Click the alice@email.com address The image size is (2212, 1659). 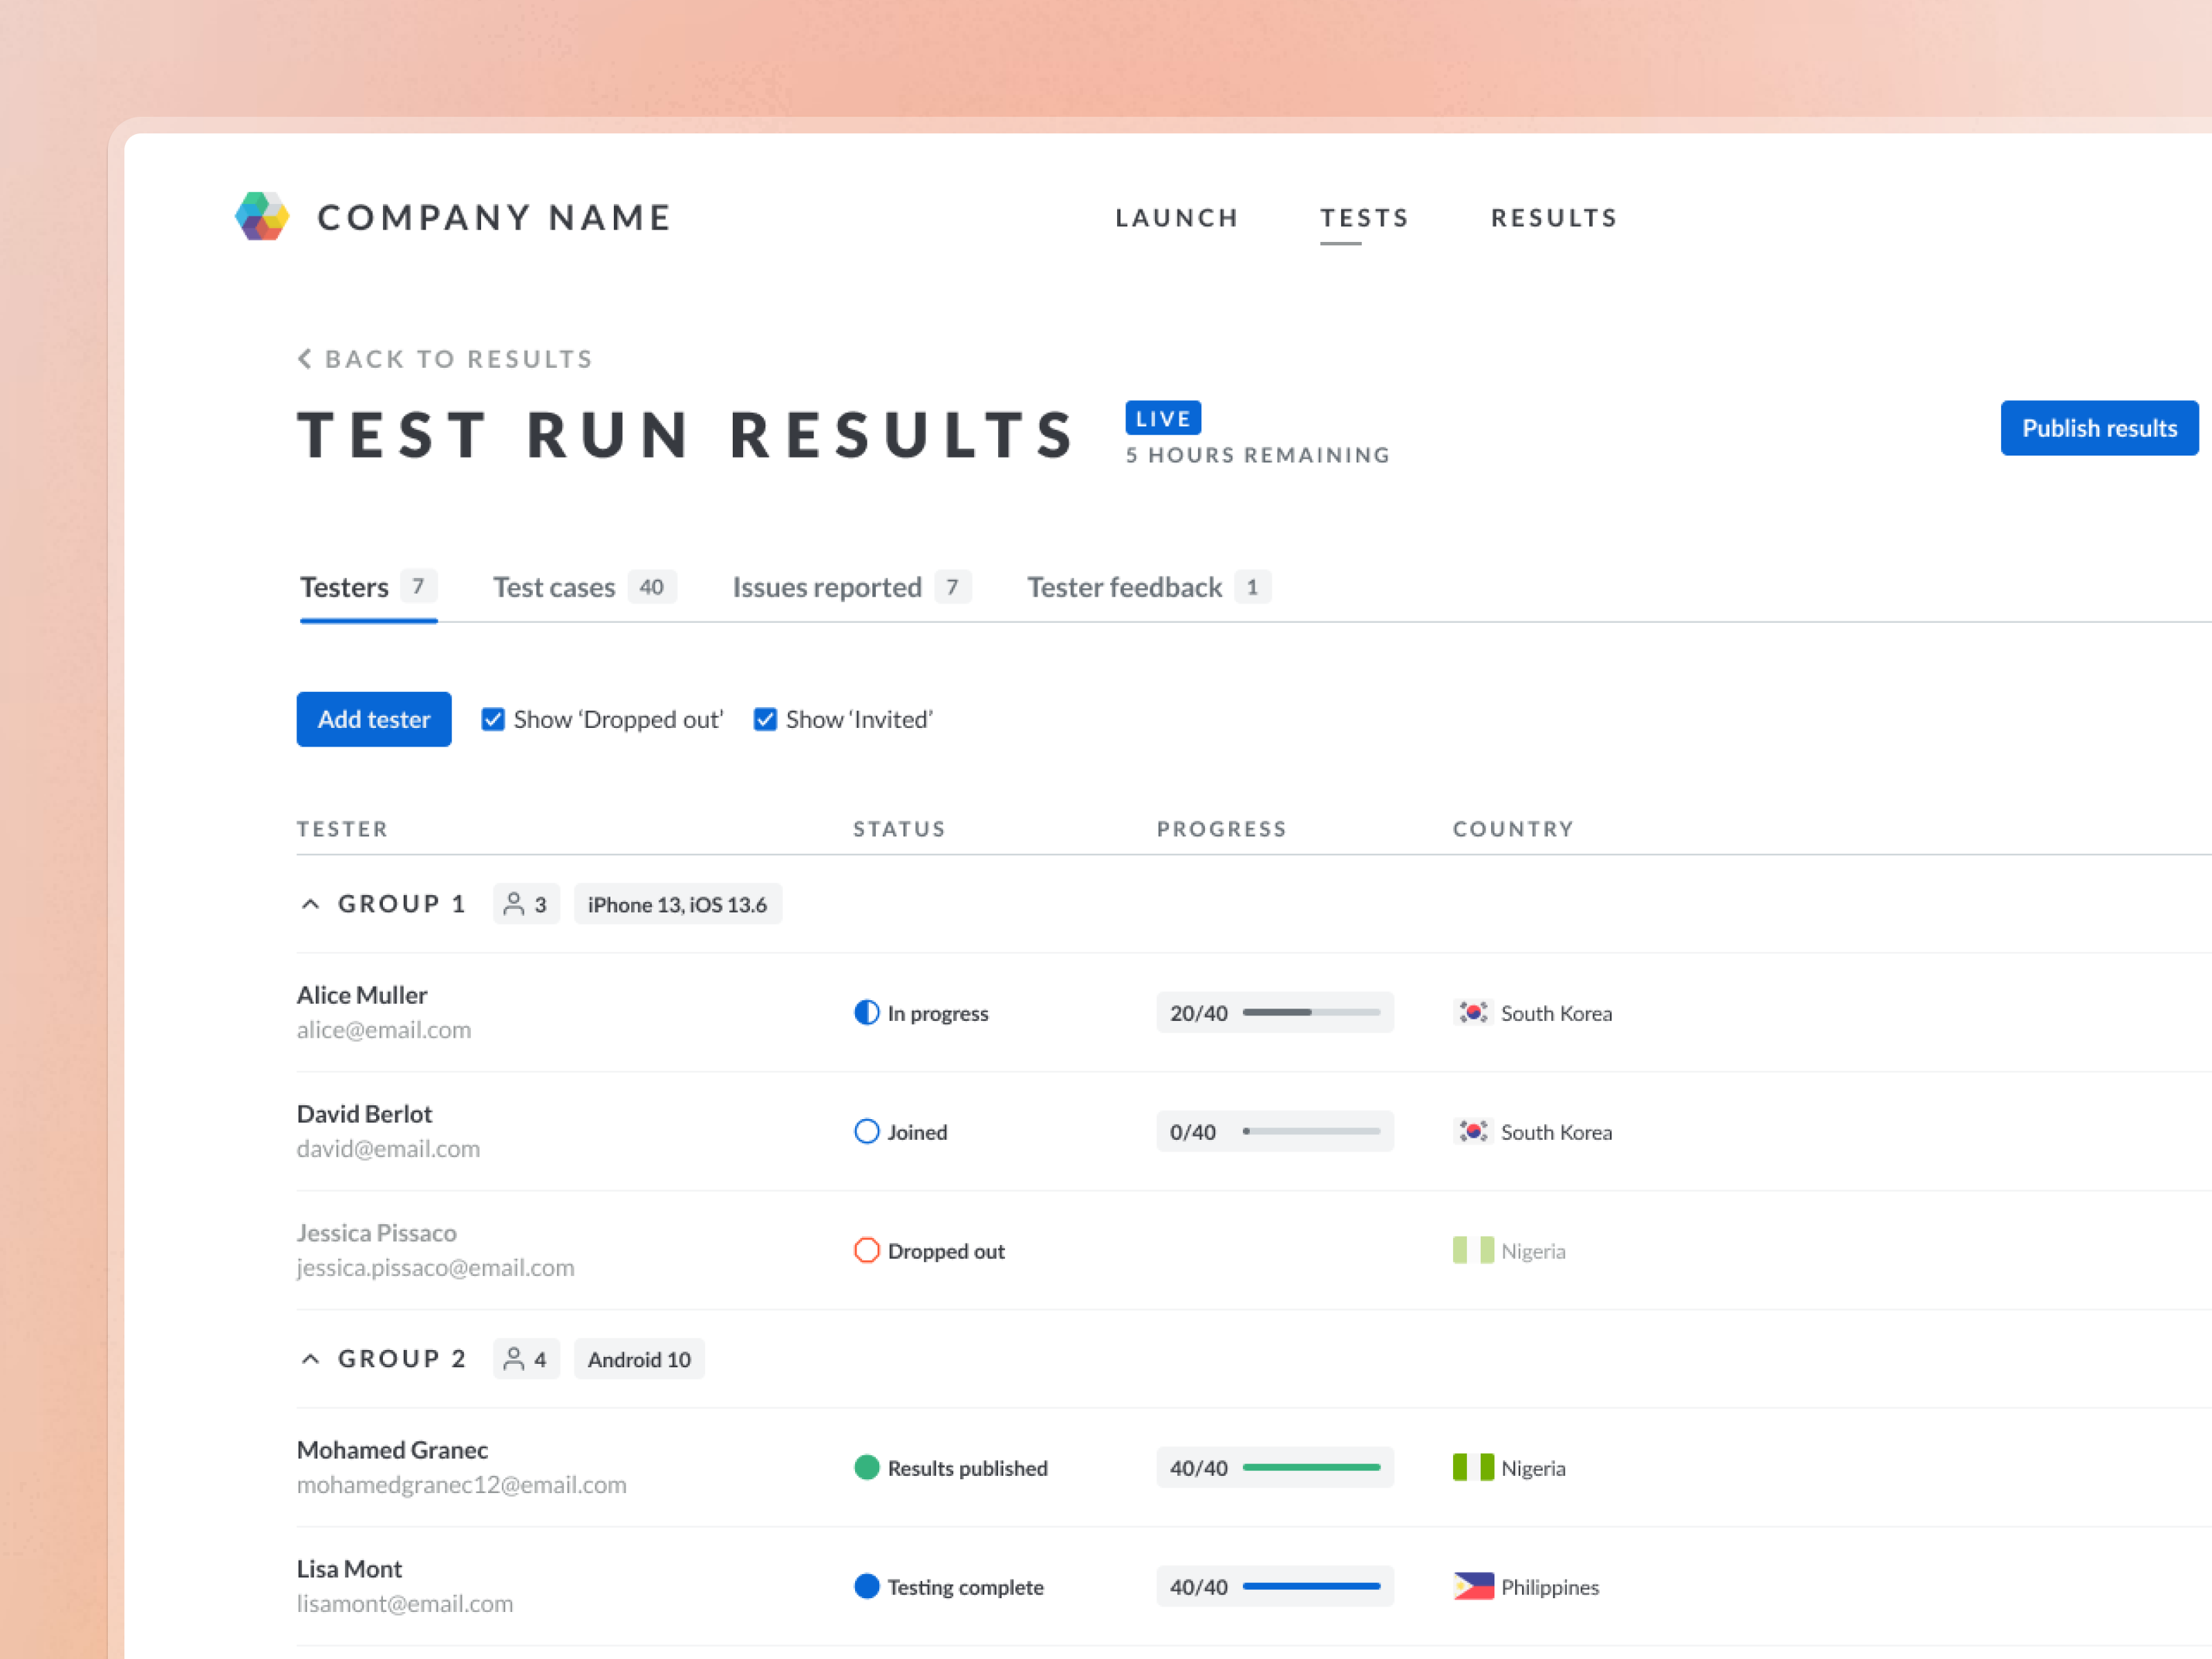(x=384, y=1030)
